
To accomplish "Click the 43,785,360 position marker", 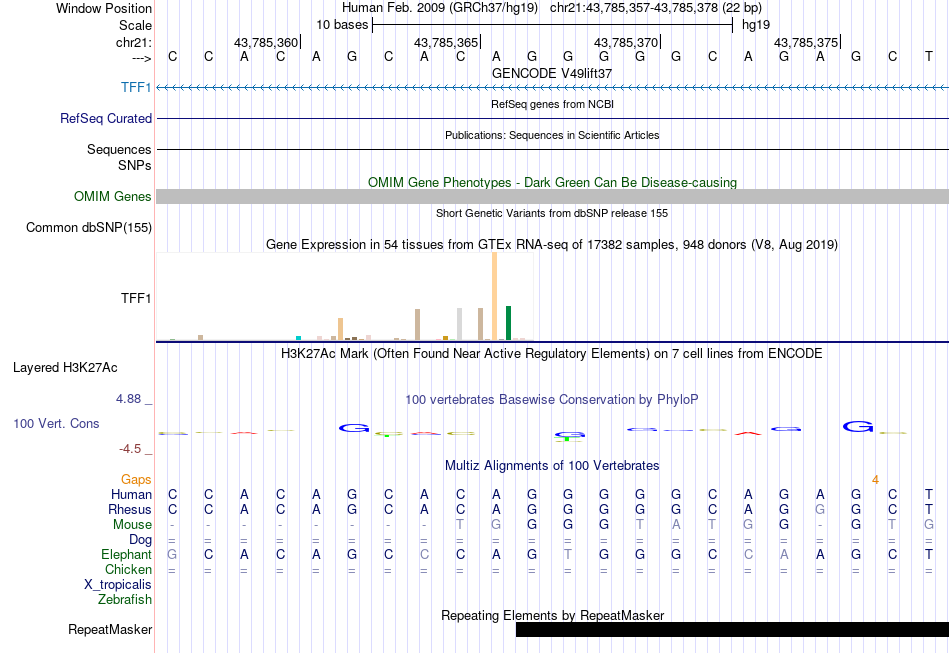I will 266,42.
